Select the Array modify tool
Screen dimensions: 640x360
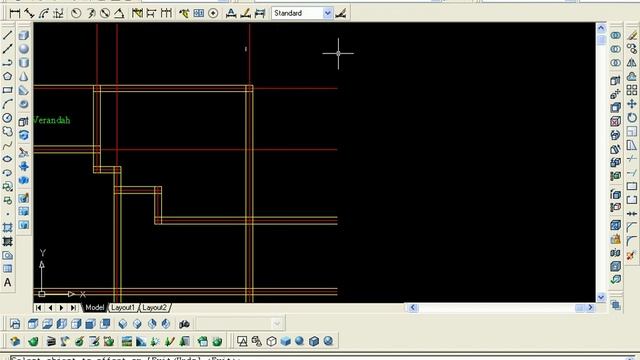[632, 90]
